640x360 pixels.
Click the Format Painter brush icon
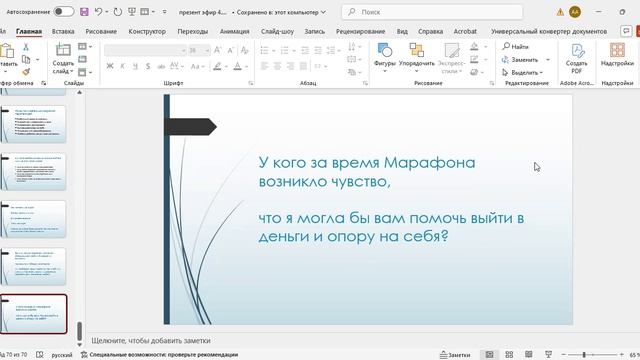point(26,72)
